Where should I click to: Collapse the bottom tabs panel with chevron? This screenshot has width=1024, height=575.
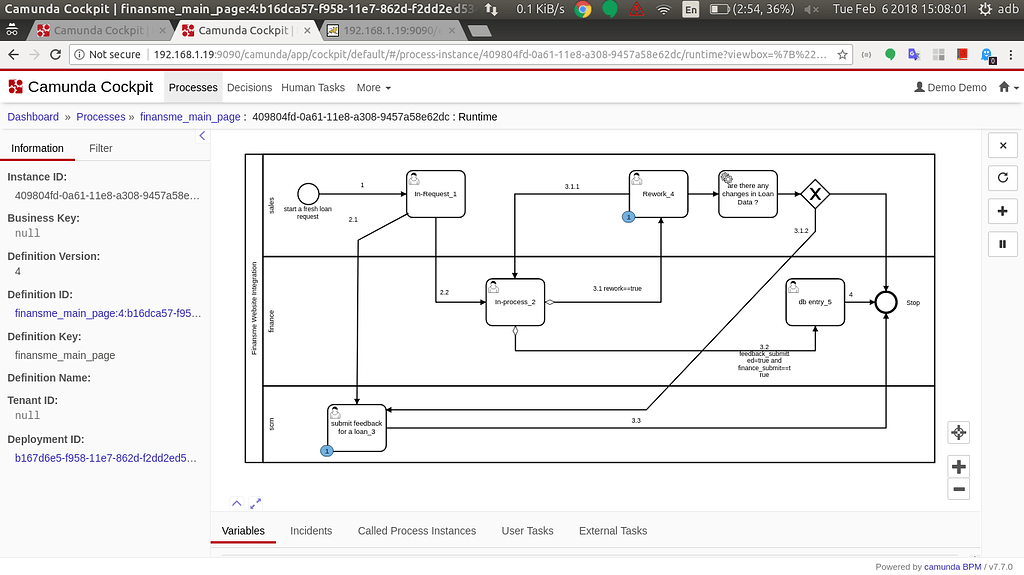pos(236,504)
